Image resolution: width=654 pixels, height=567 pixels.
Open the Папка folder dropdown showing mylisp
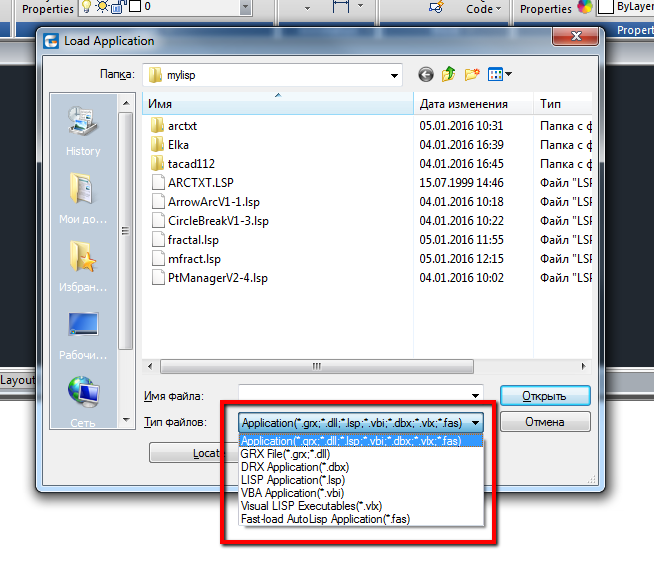coord(272,75)
